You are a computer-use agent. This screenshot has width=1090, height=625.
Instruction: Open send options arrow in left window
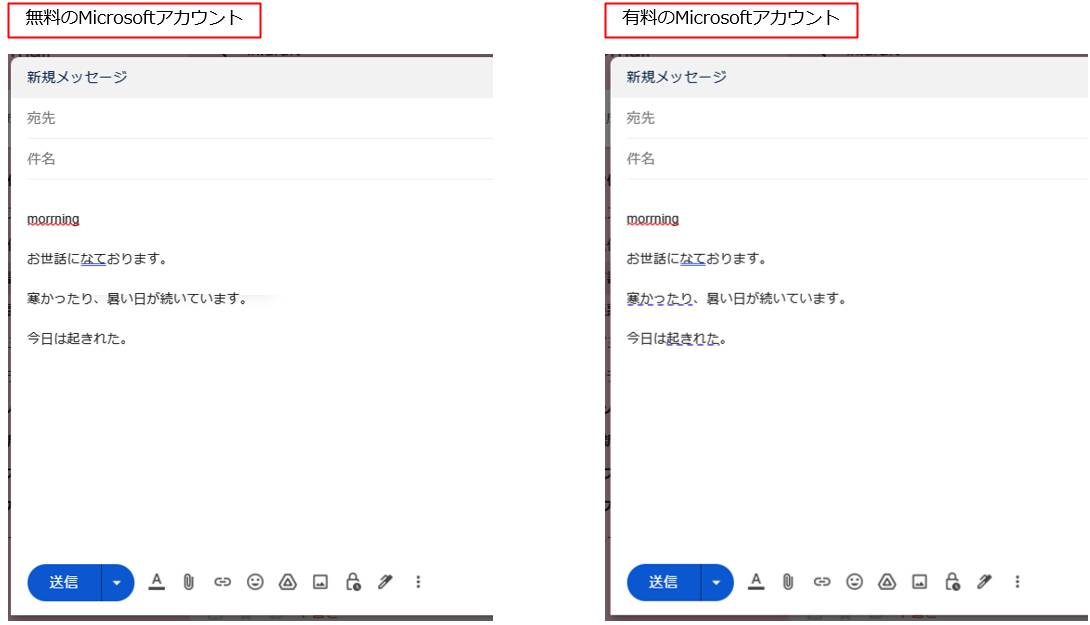(117, 582)
